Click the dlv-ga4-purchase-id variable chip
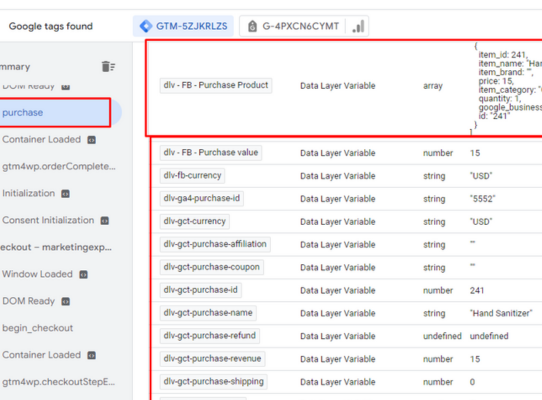The image size is (542, 400). pyautogui.click(x=202, y=198)
